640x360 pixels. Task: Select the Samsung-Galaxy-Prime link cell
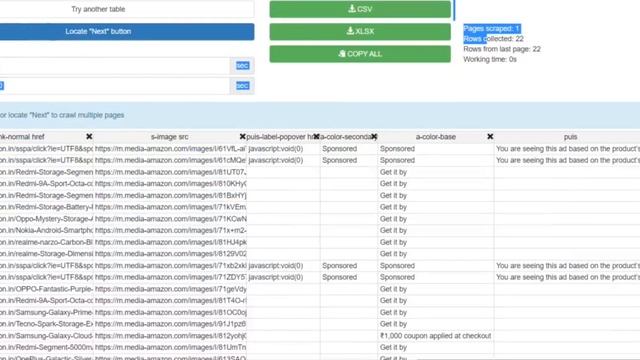tap(47, 312)
